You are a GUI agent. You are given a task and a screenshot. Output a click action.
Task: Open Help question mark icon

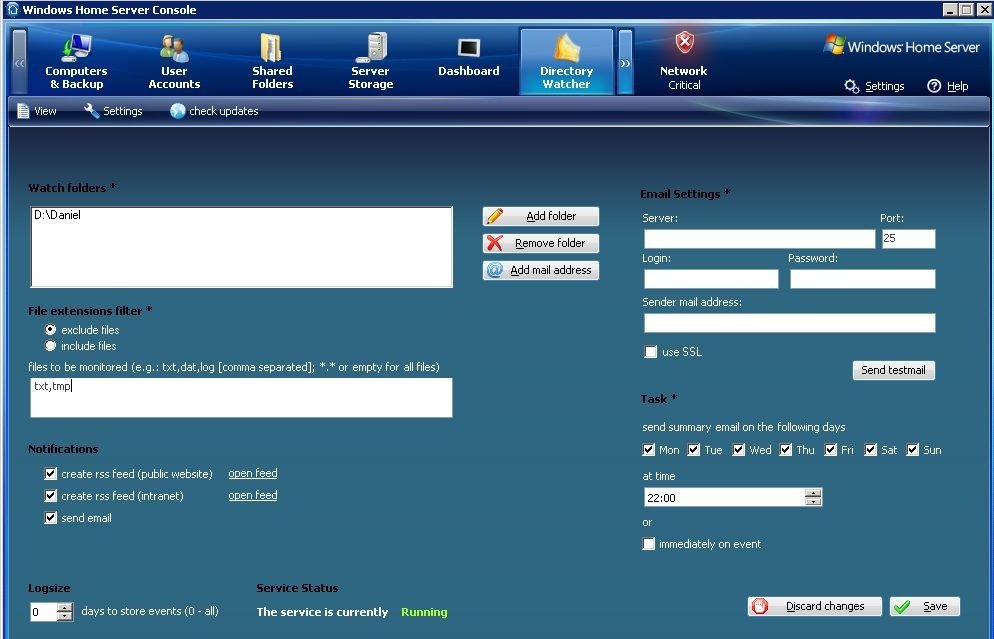[934, 86]
